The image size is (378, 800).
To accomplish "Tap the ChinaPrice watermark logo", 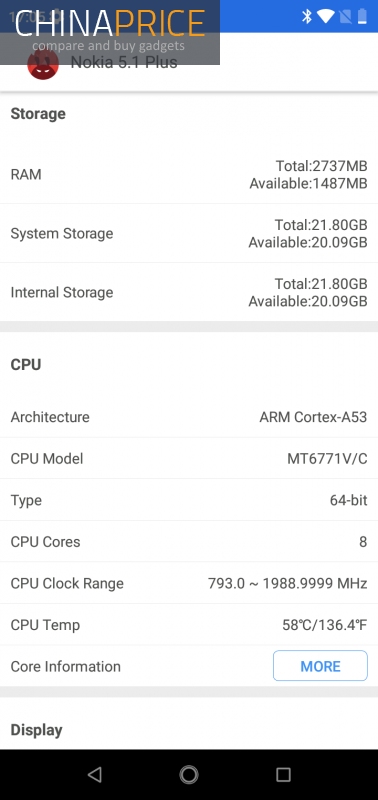I will 110,30.
